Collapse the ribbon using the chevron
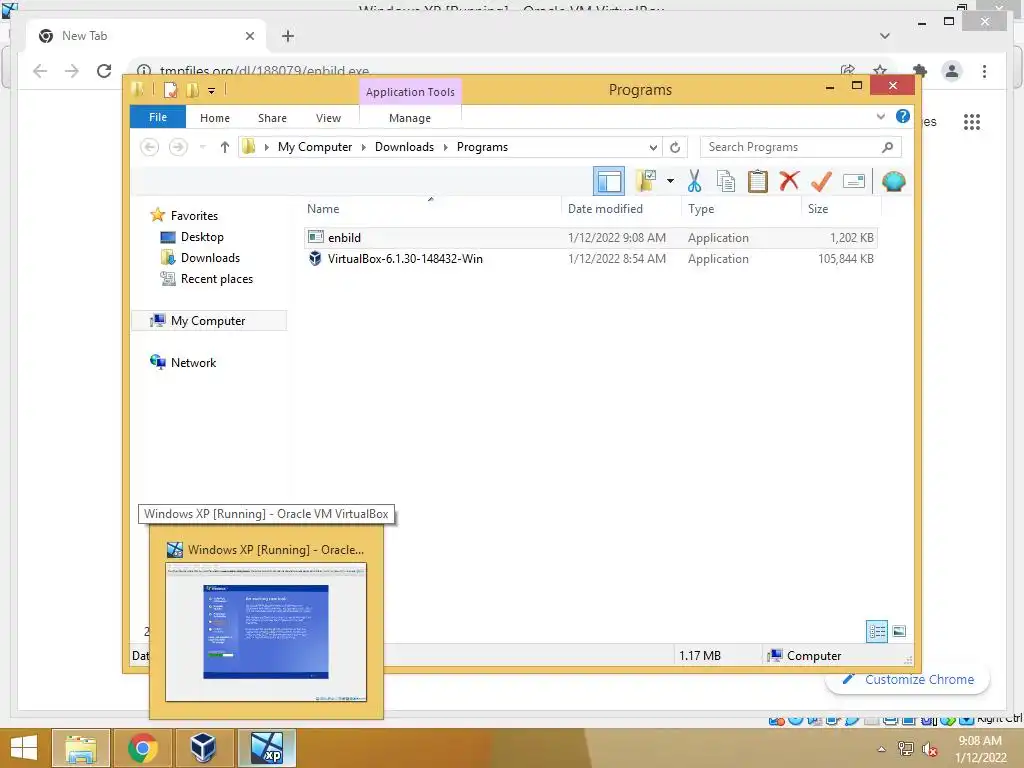 [x=880, y=117]
